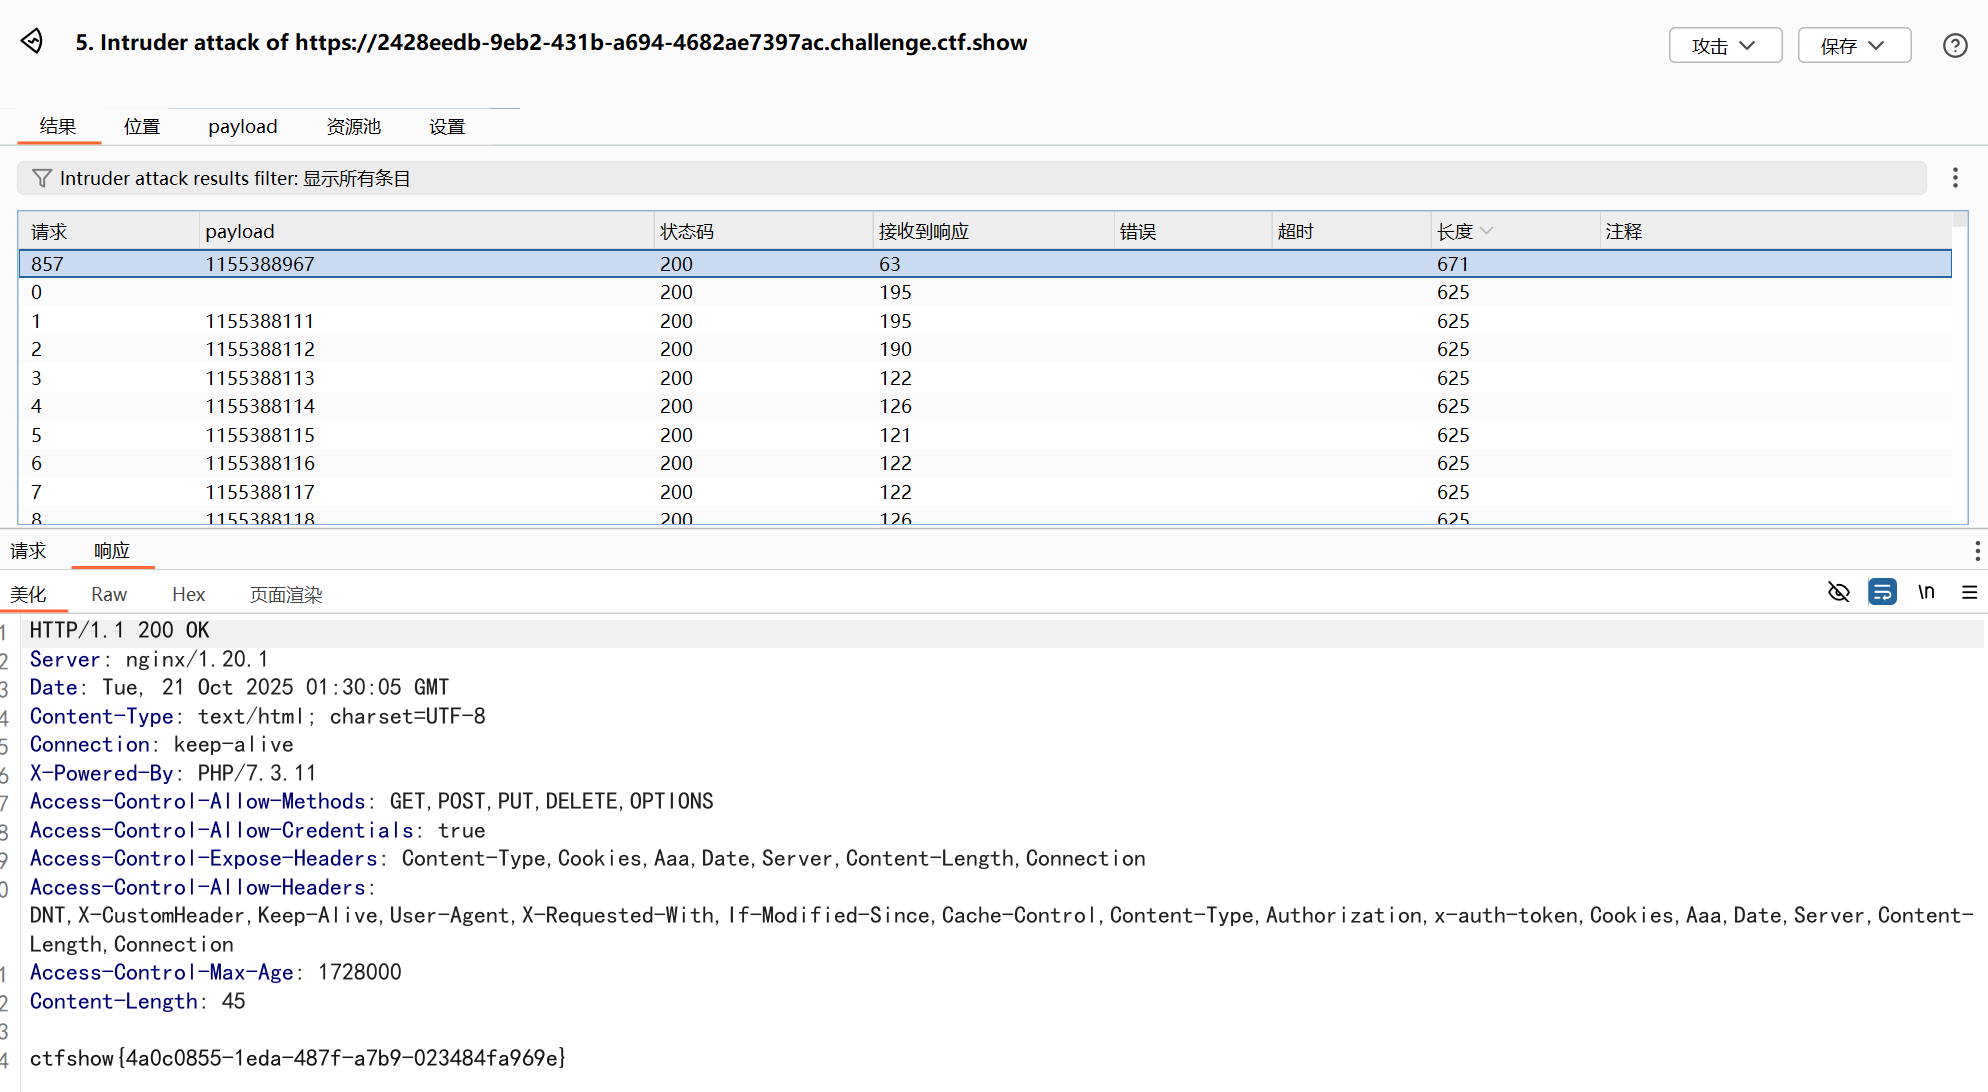This screenshot has width=1988, height=1092.
Task: Select the Hex view tab
Action: click(188, 595)
